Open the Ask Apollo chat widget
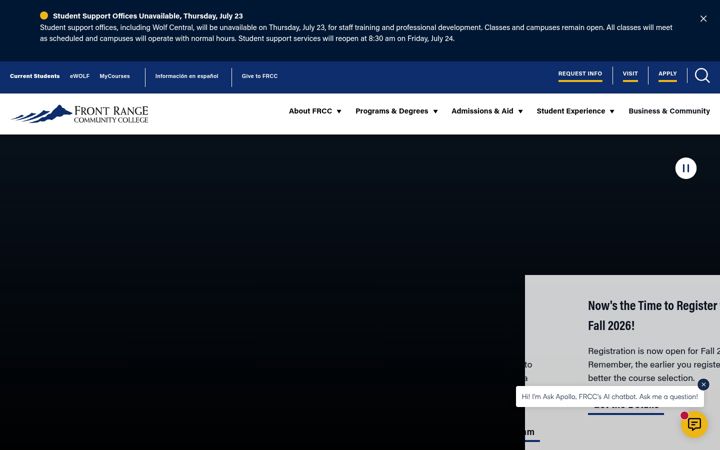Image resolution: width=720 pixels, height=450 pixels. click(x=694, y=424)
